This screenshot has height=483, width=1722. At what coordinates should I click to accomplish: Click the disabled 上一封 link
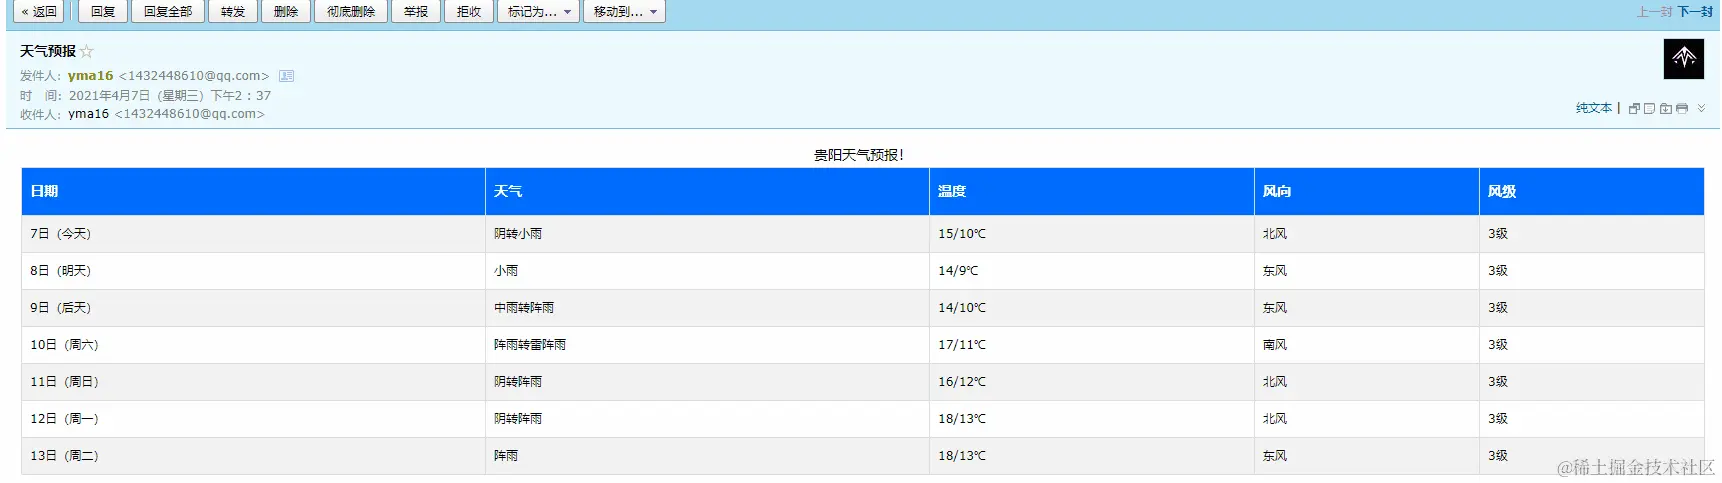click(x=1654, y=12)
